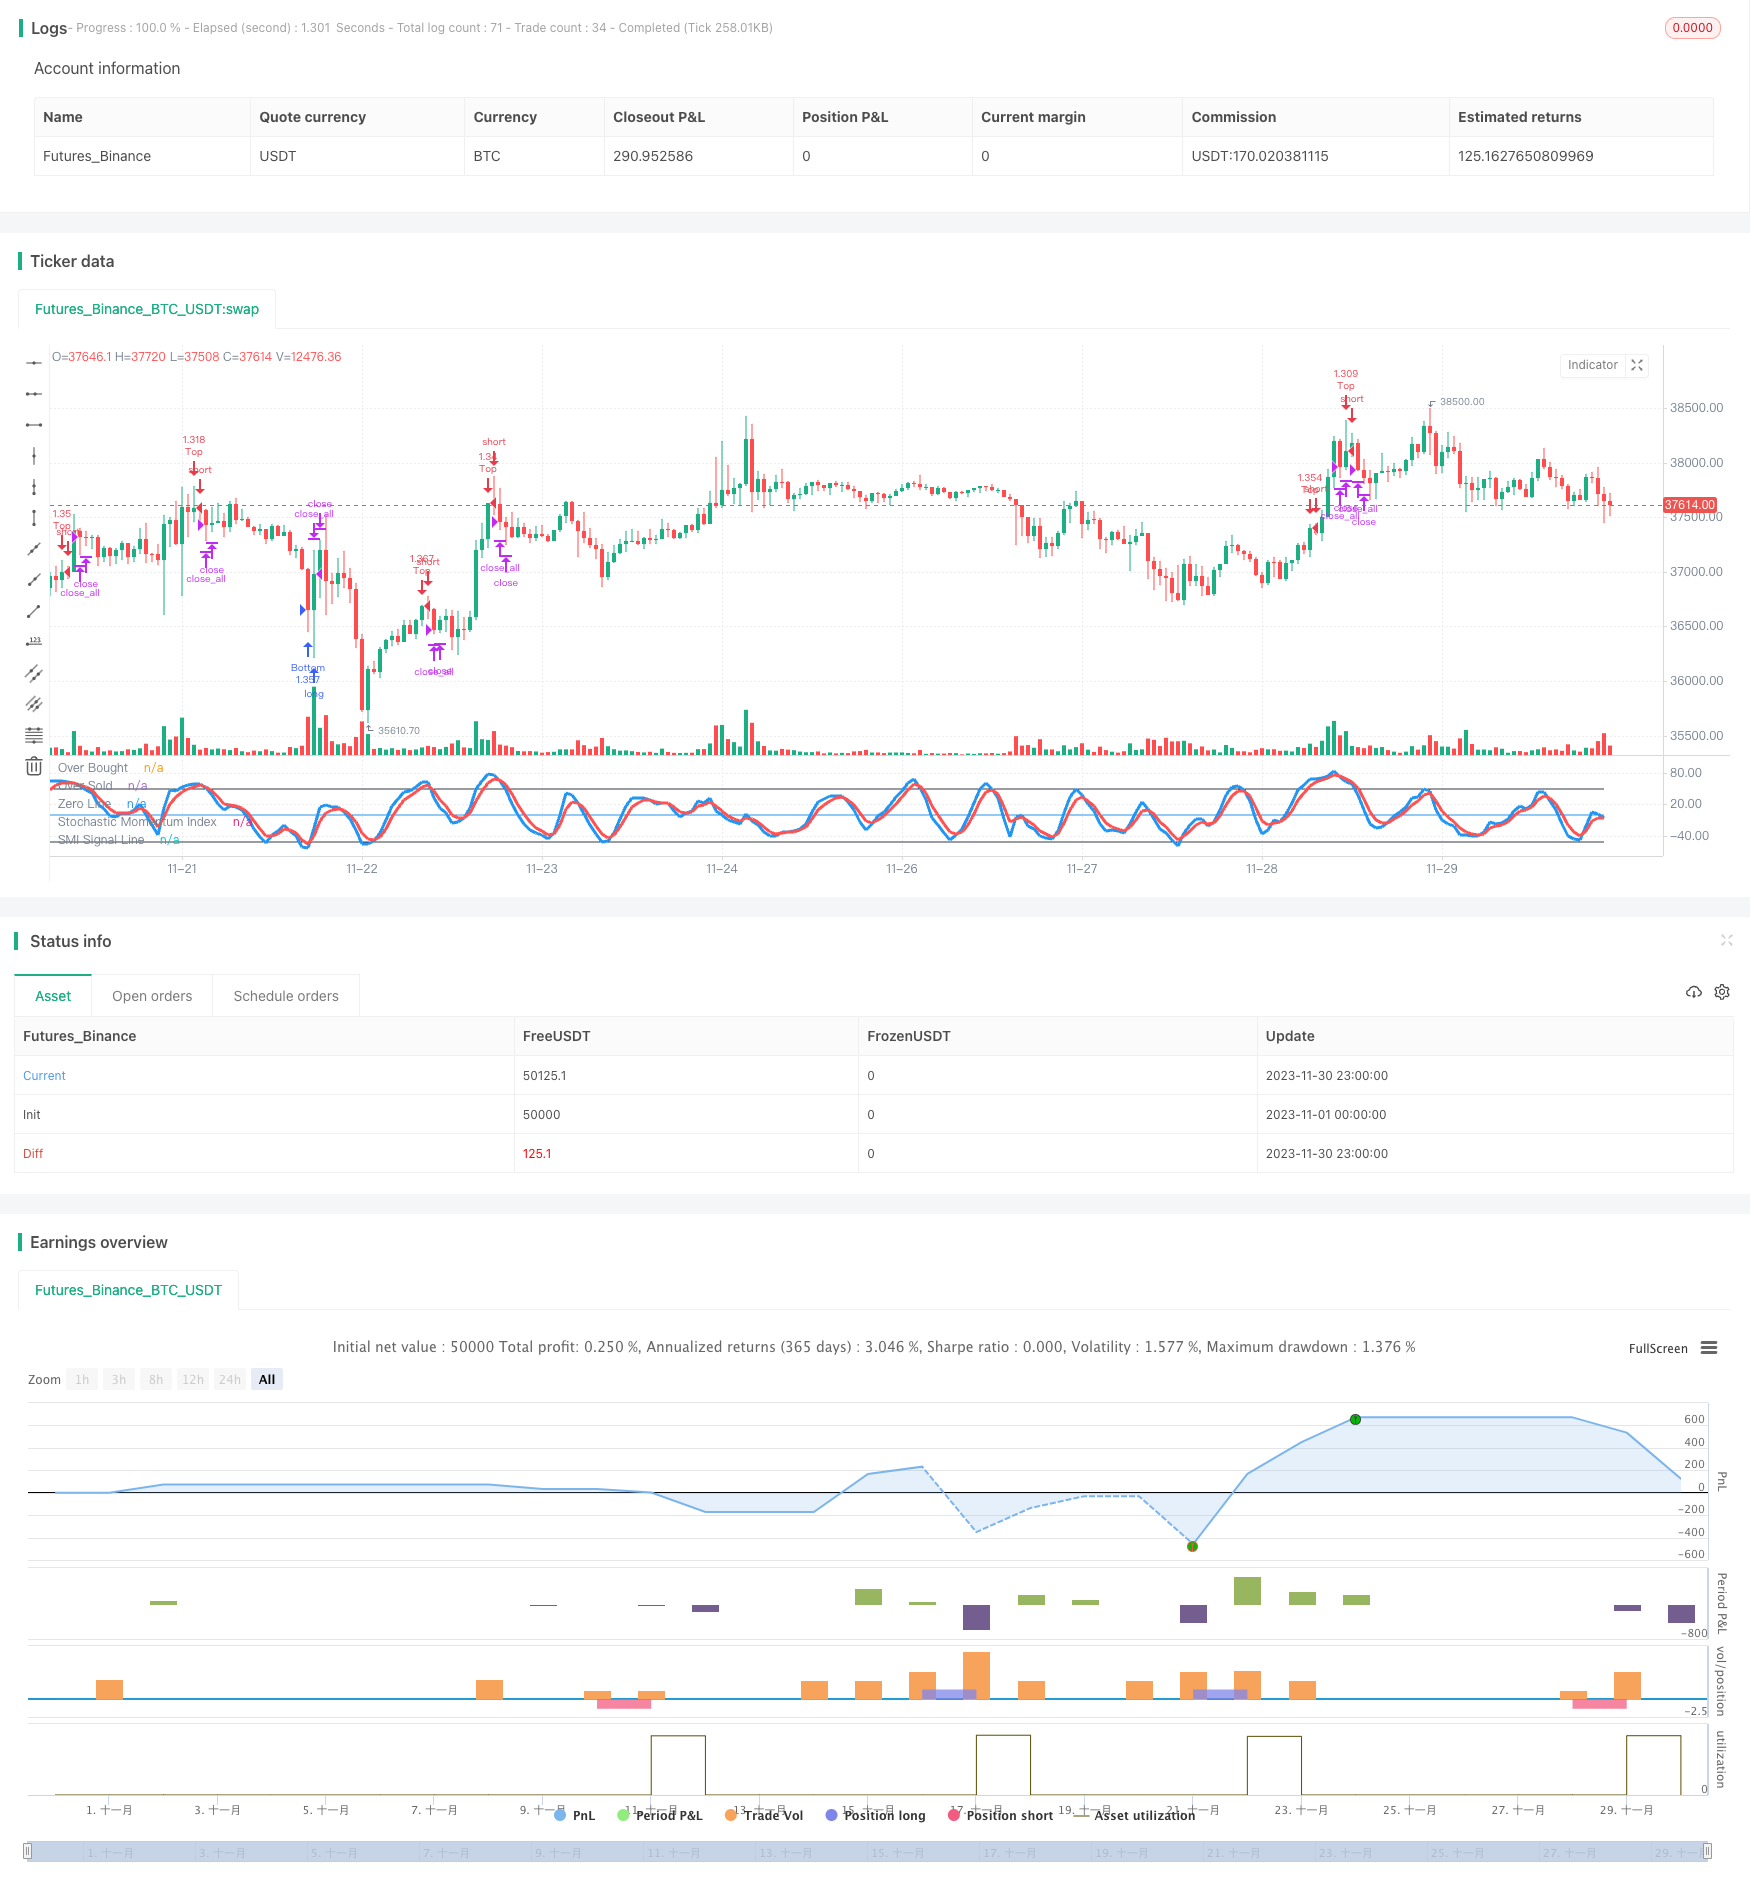Toggle the Period P&L series legend
The image size is (1750, 1891).
[660, 1815]
